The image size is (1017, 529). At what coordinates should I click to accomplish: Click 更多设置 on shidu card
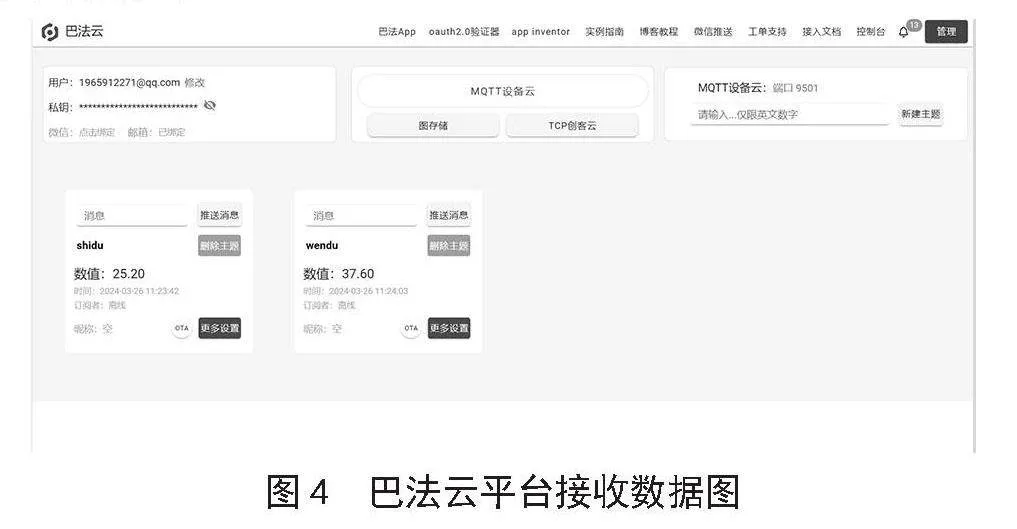pos(219,328)
